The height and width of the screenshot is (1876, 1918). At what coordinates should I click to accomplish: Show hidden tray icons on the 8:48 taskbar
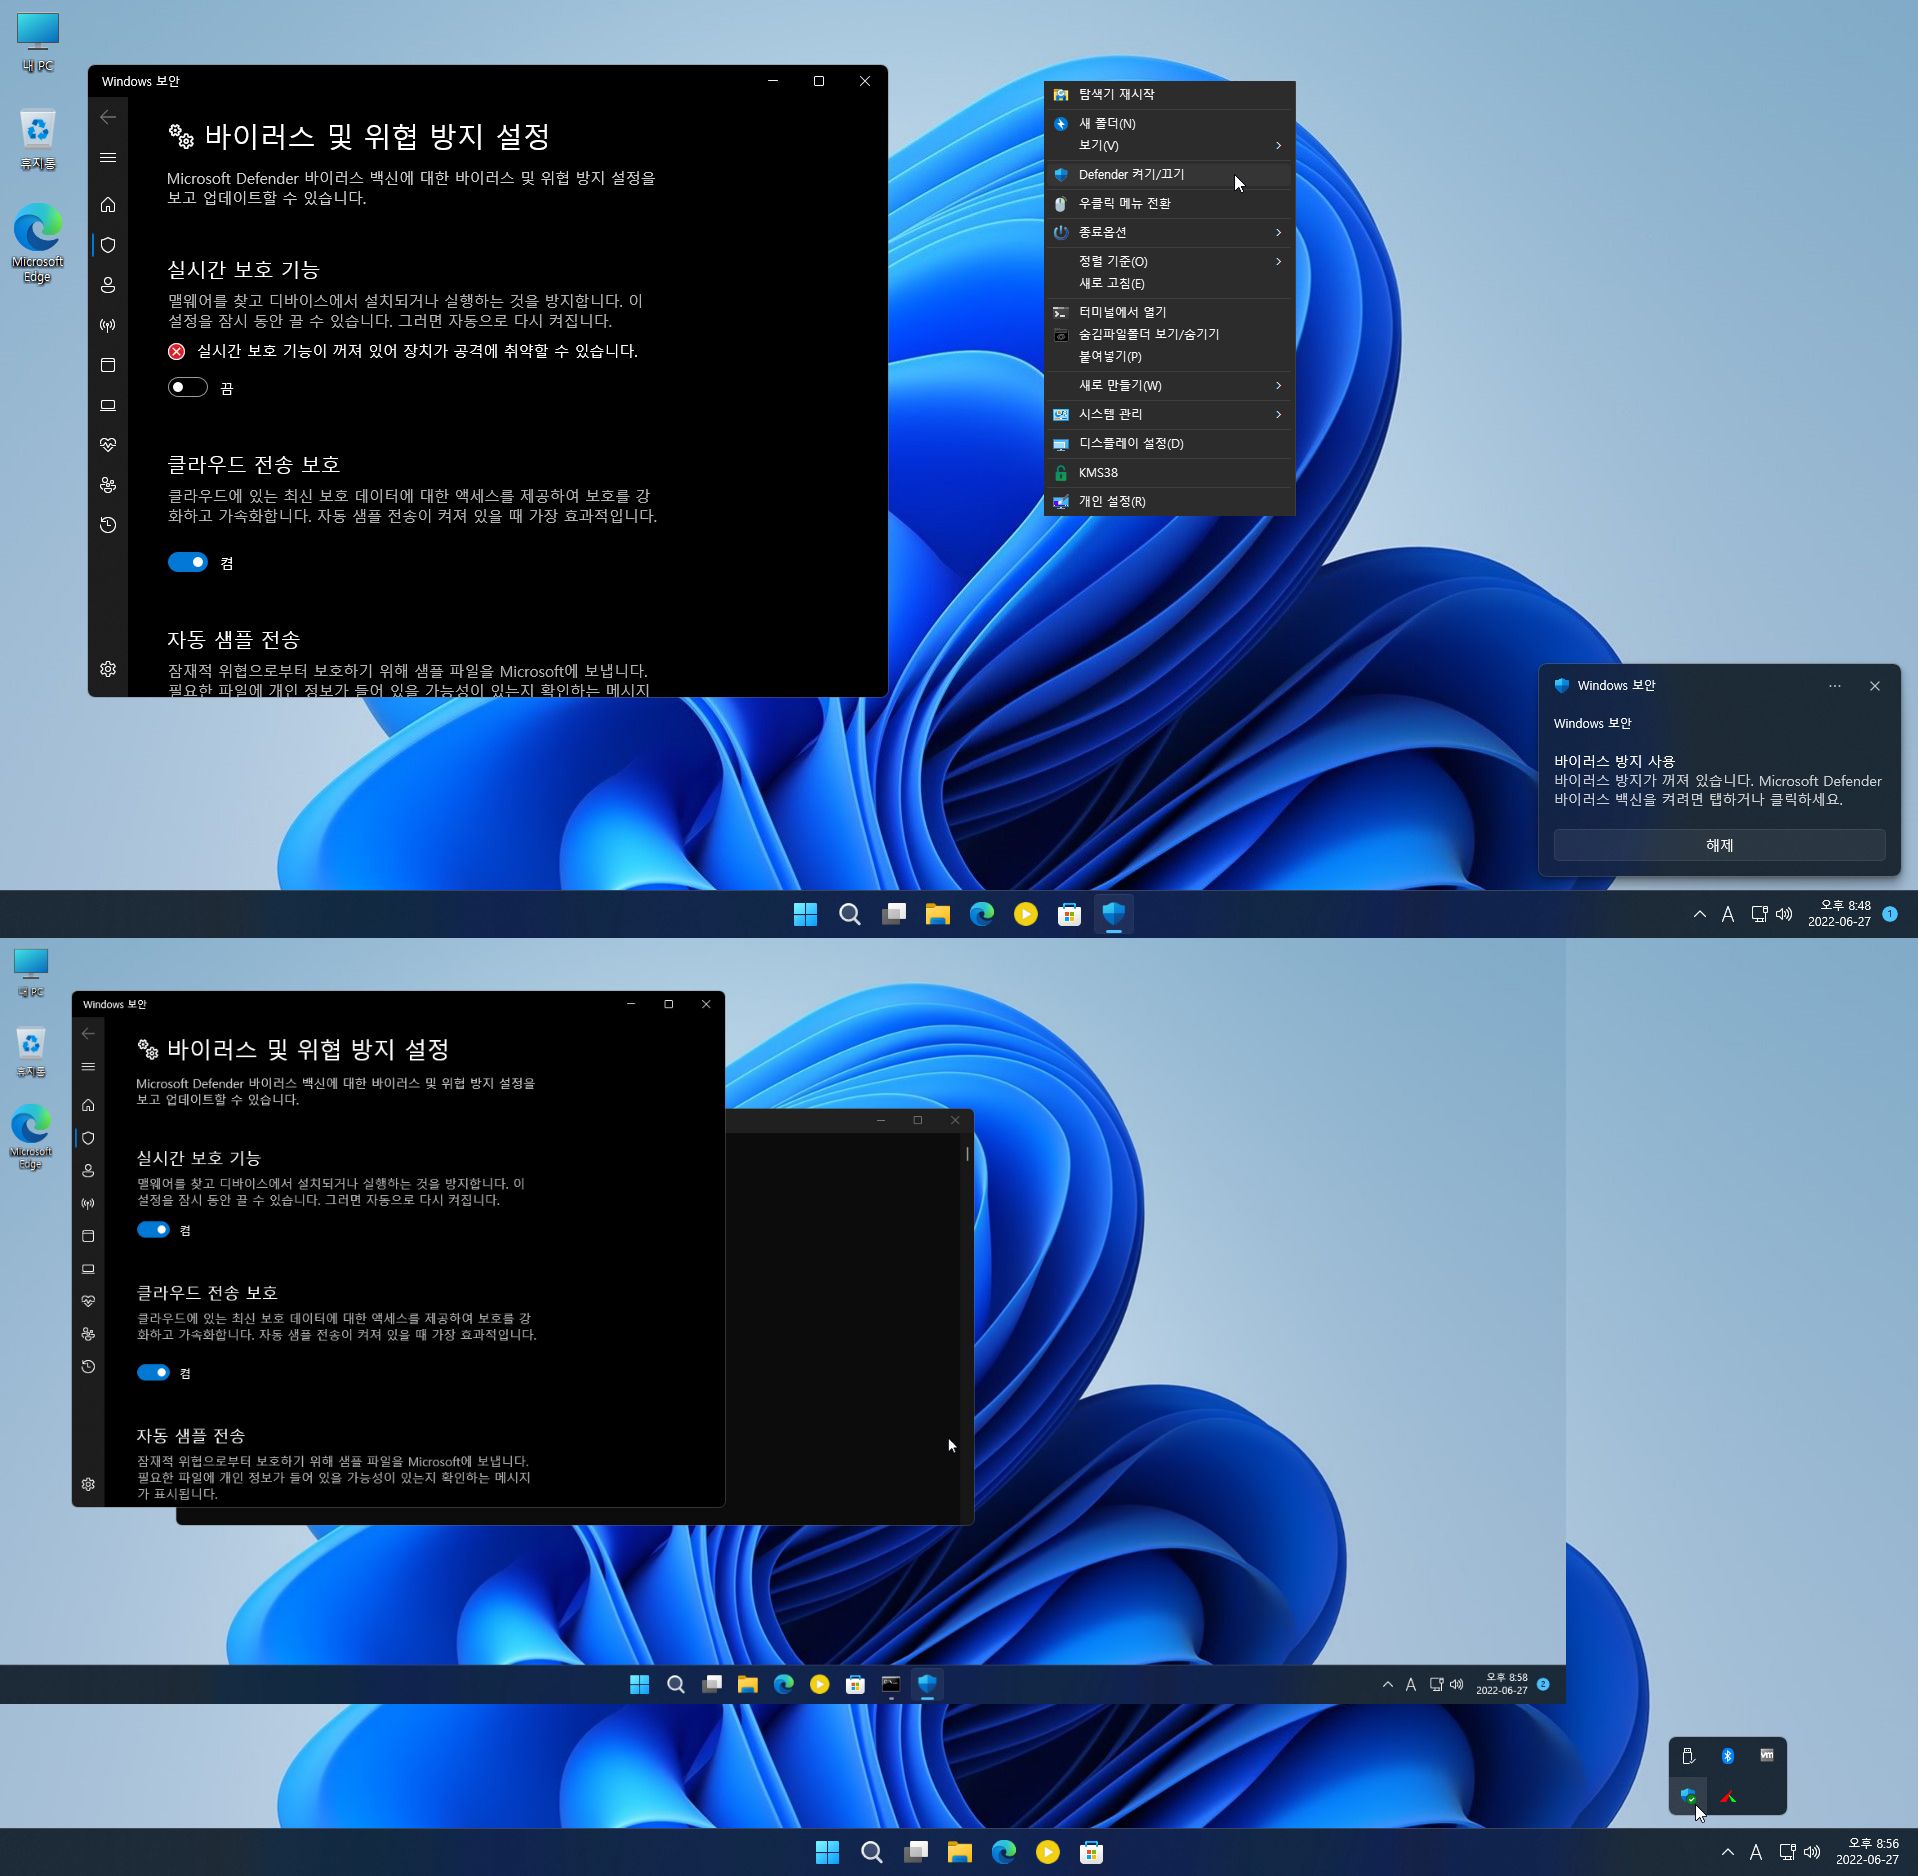click(1699, 914)
